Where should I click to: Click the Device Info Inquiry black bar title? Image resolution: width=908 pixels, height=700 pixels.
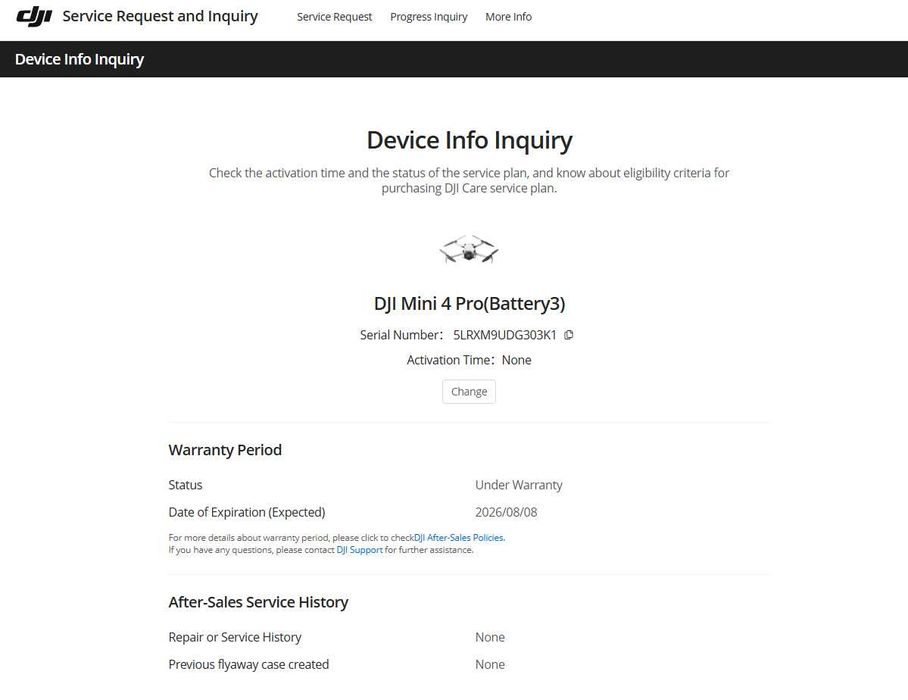point(79,59)
